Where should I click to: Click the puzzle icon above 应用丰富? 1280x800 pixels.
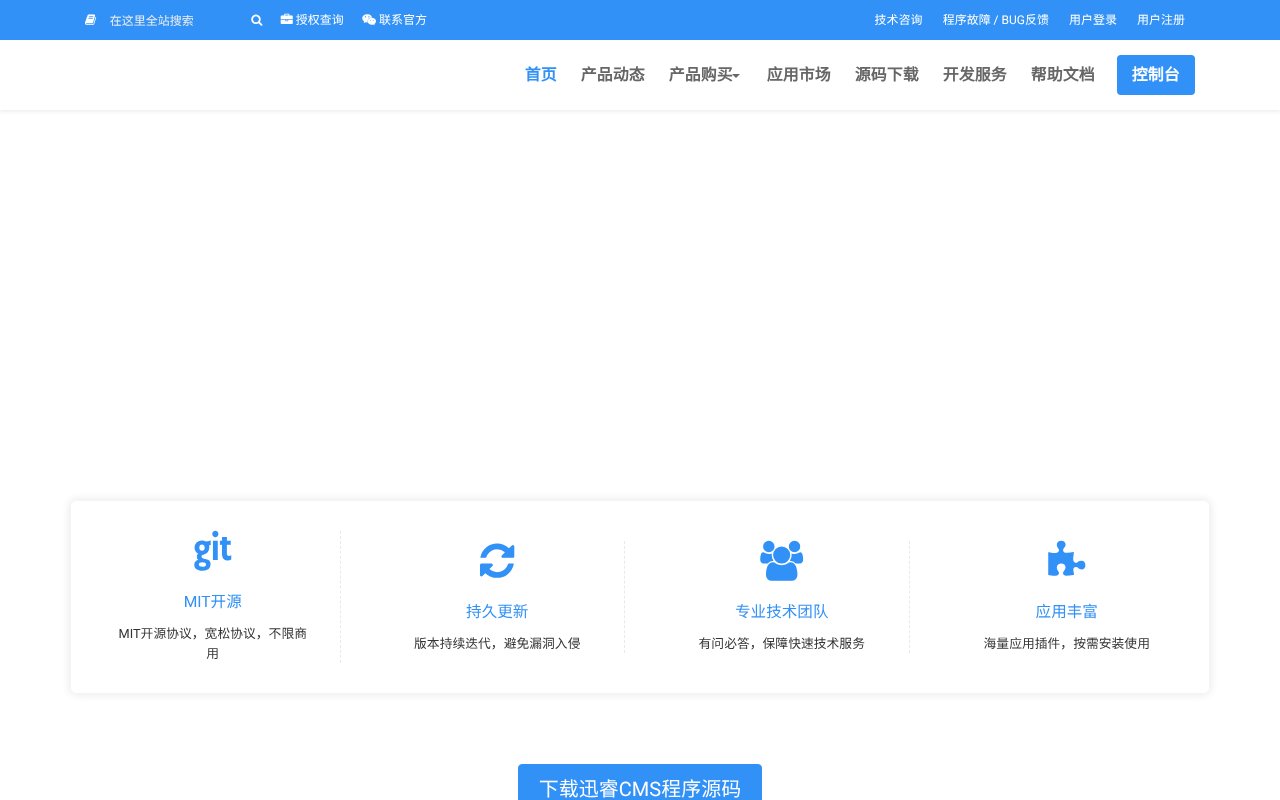click(x=1066, y=558)
